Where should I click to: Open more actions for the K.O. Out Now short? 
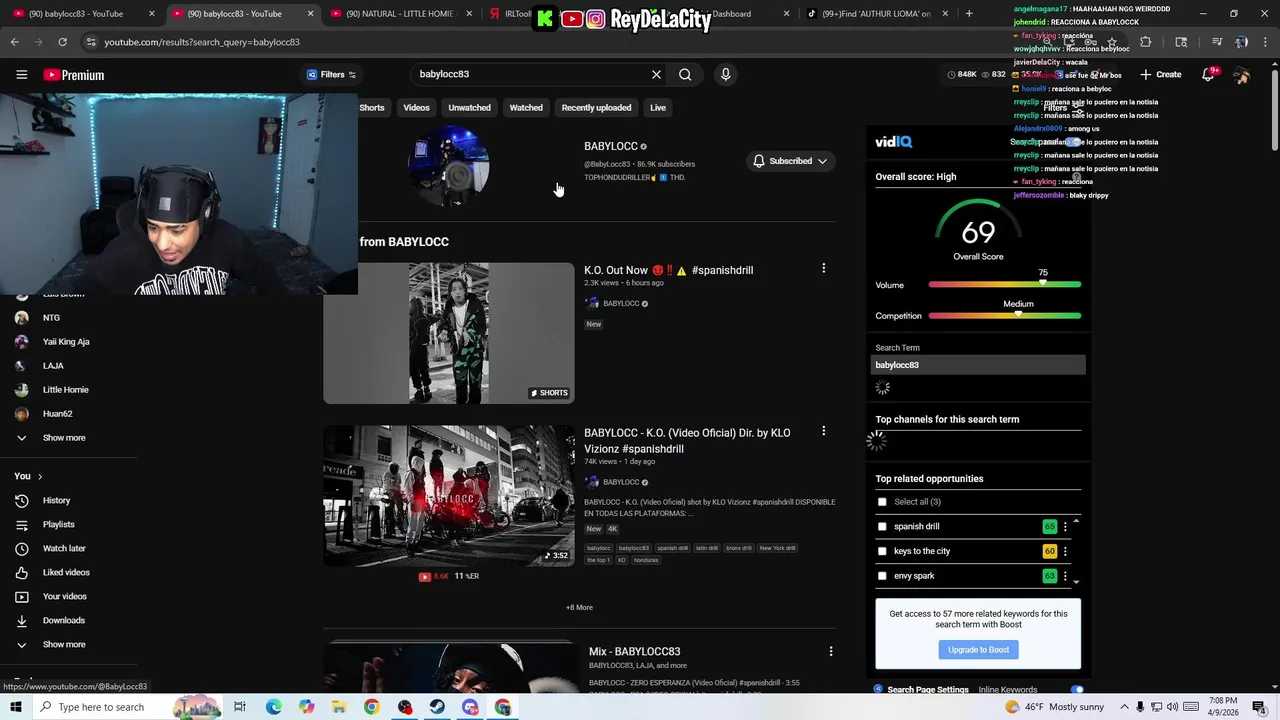(x=823, y=268)
